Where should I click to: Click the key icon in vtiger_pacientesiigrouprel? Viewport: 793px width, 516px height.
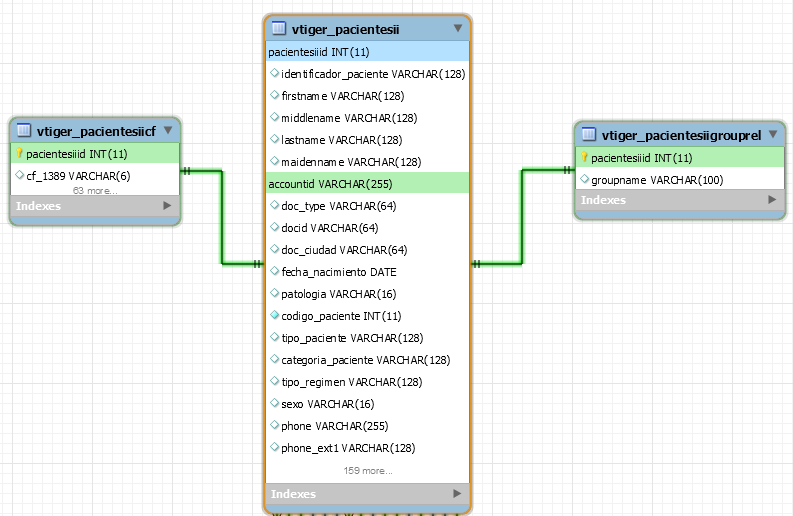[x=584, y=157]
